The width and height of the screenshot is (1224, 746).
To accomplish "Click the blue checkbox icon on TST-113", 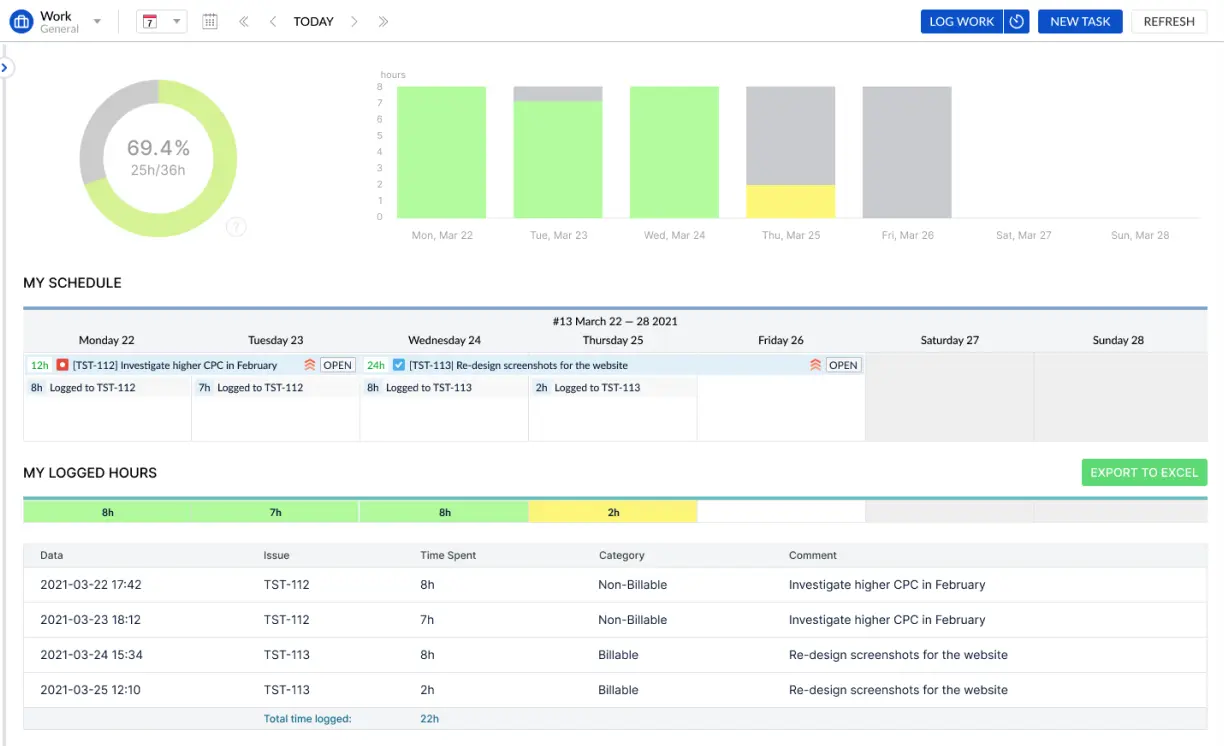I will (x=399, y=365).
